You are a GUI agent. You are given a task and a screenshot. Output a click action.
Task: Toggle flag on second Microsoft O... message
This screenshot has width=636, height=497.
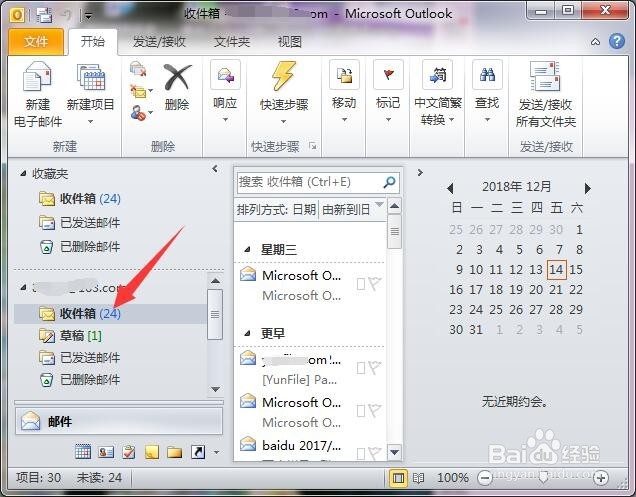pyautogui.click(x=375, y=410)
